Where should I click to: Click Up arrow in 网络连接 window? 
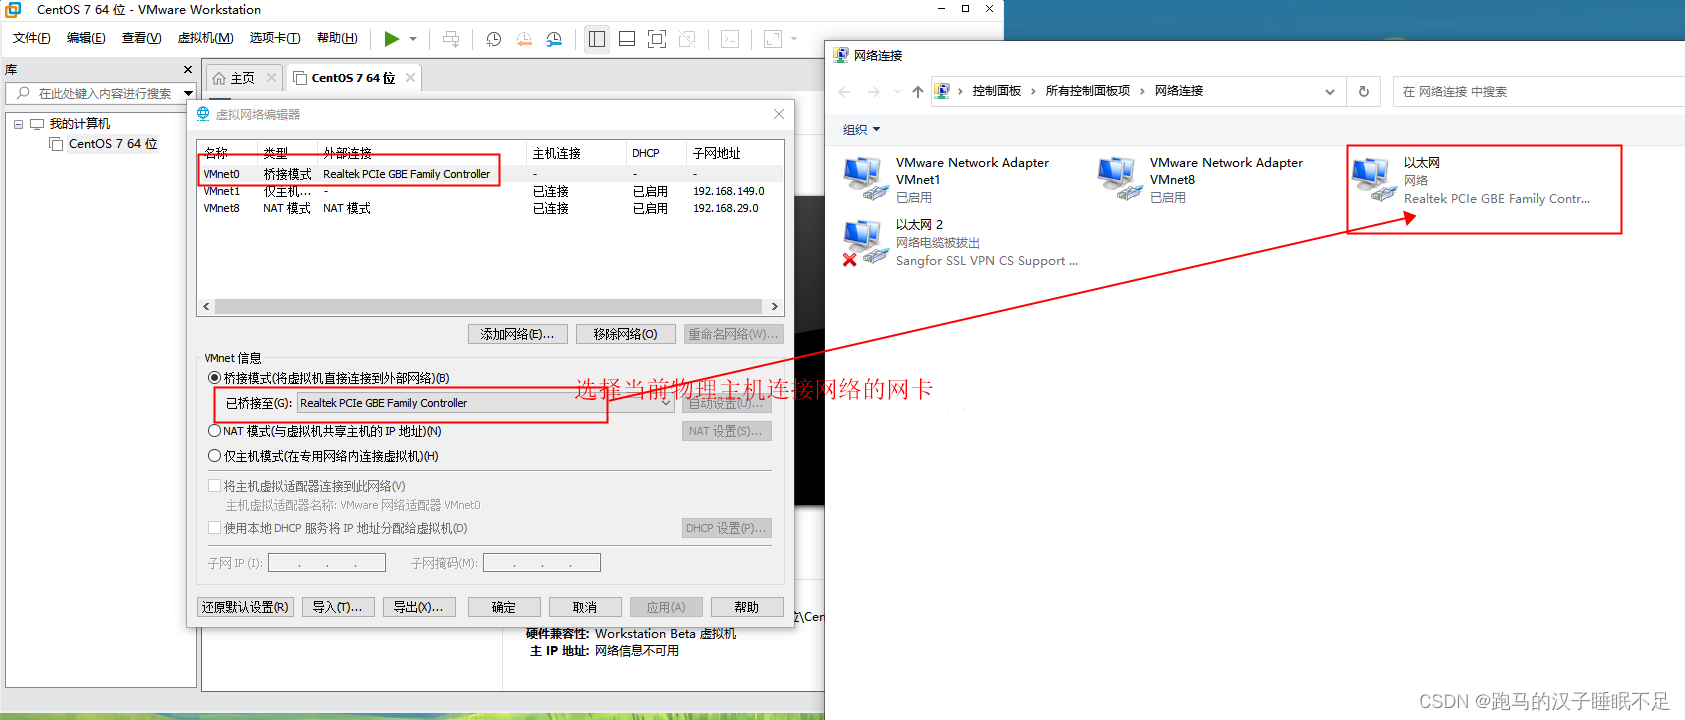(x=918, y=92)
